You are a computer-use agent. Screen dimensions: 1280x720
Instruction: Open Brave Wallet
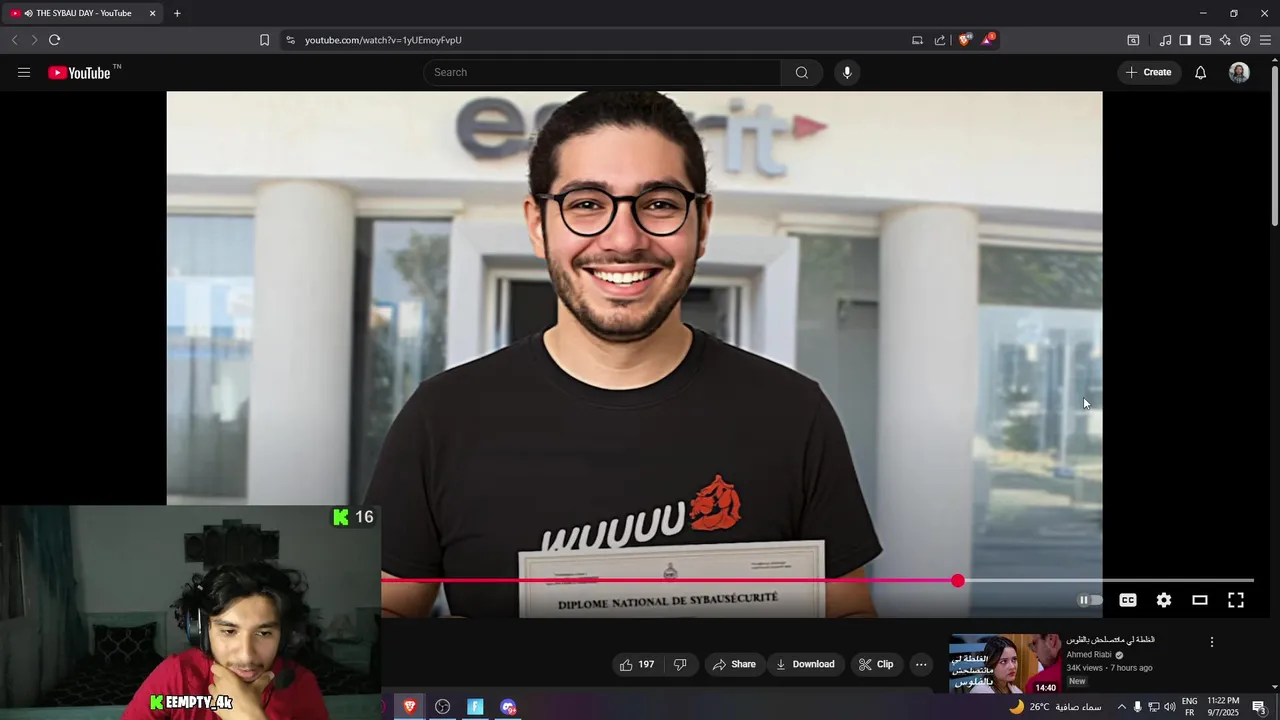[1205, 40]
